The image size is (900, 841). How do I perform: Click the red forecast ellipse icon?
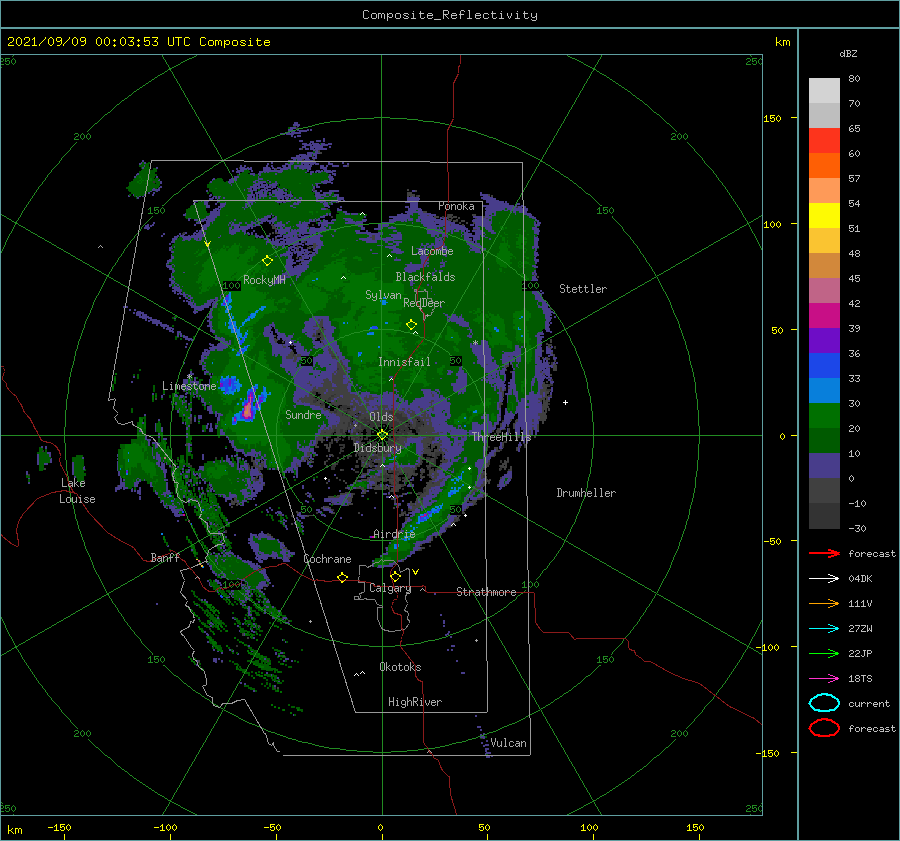tap(824, 728)
